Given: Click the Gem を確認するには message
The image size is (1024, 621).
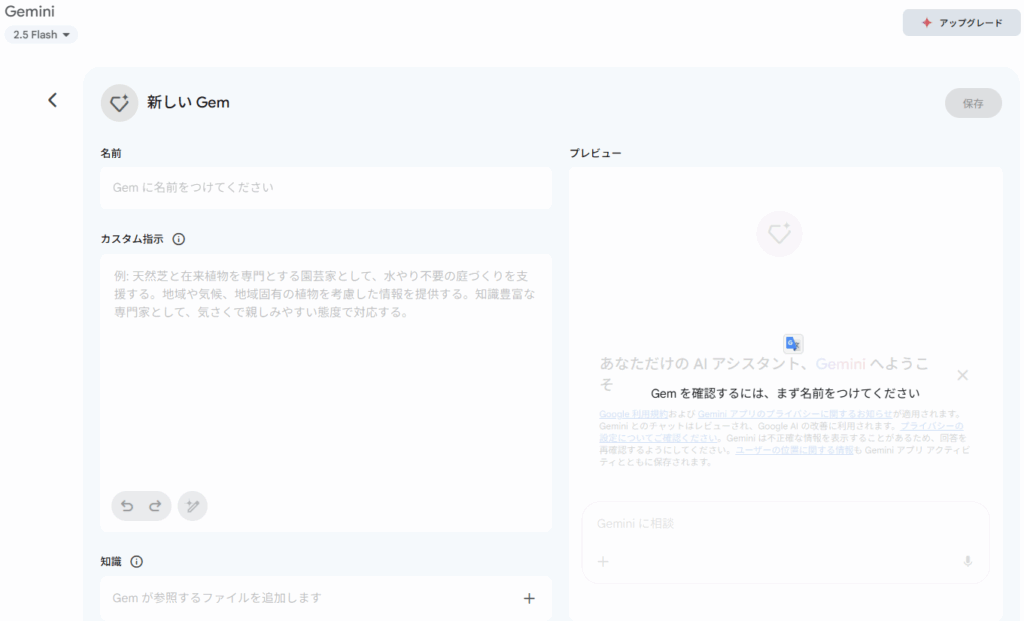Looking at the screenshot, I should pyautogui.click(x=785, y=393).
